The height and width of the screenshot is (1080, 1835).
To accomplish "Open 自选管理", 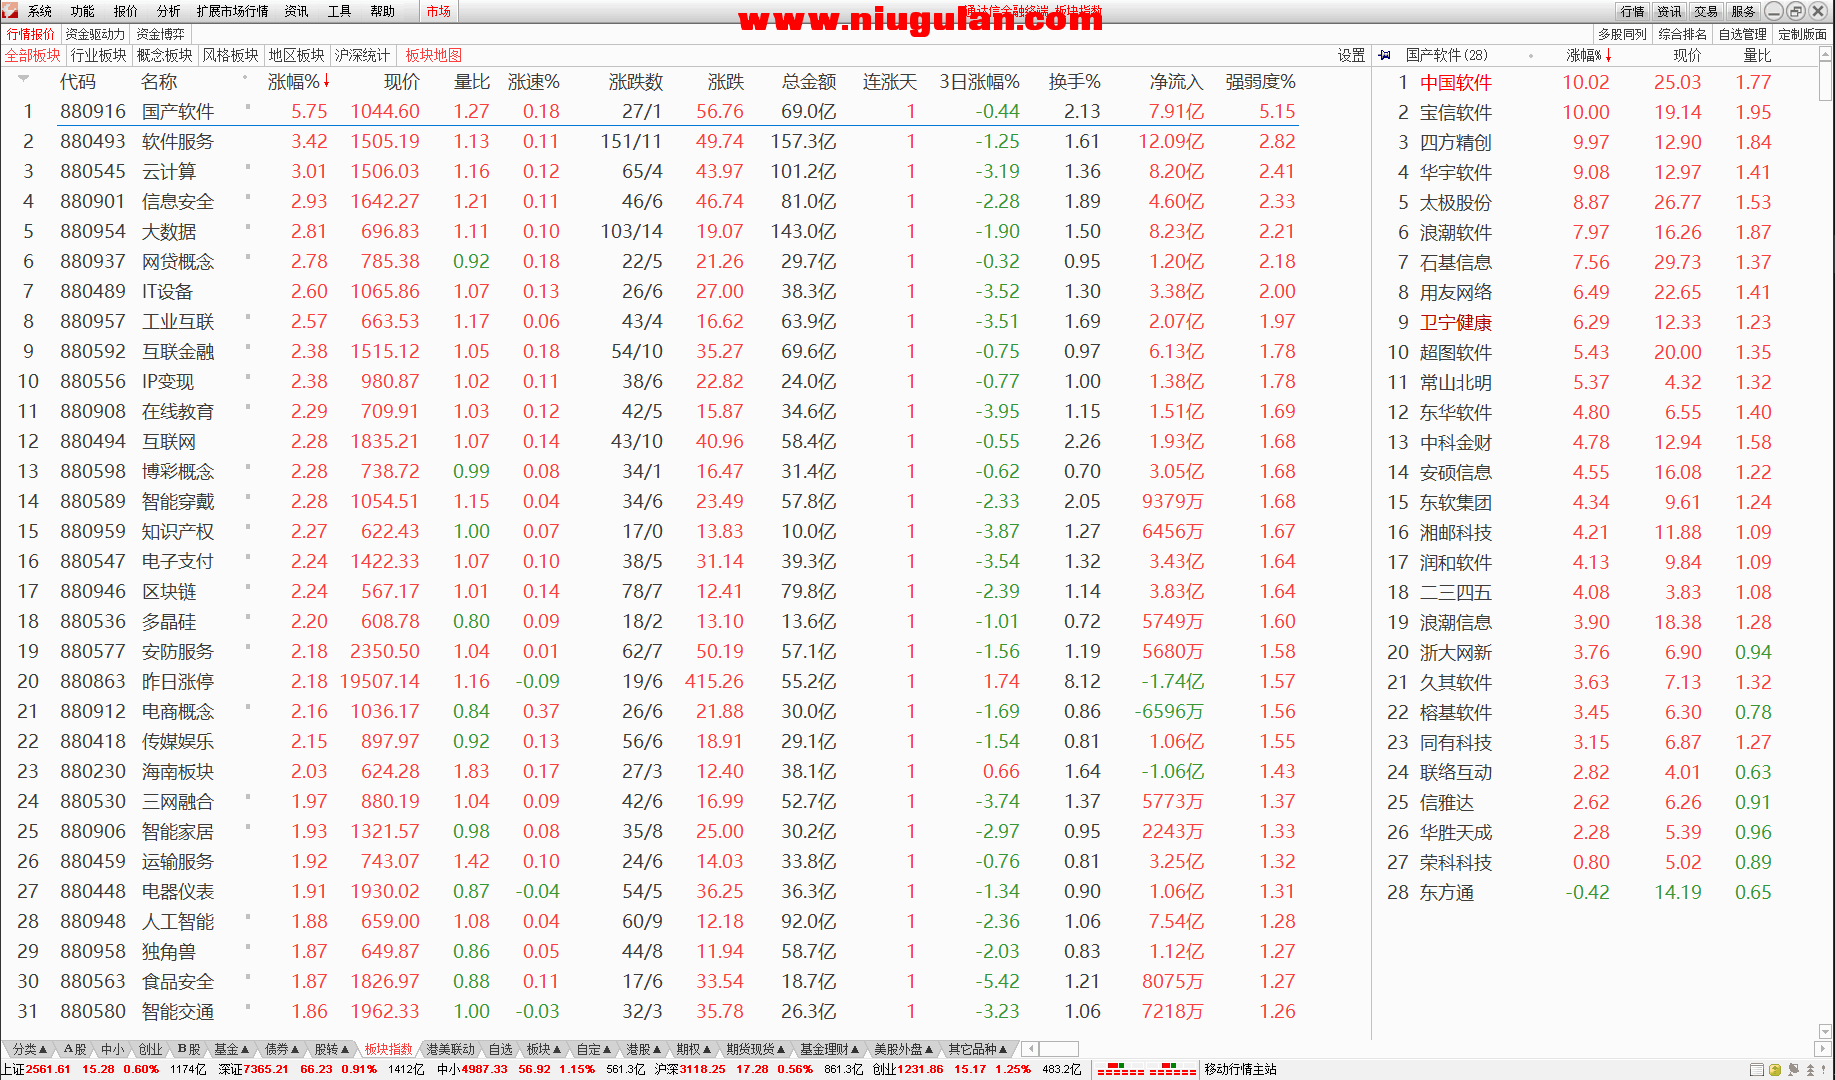I will [x=1743, y=34].
